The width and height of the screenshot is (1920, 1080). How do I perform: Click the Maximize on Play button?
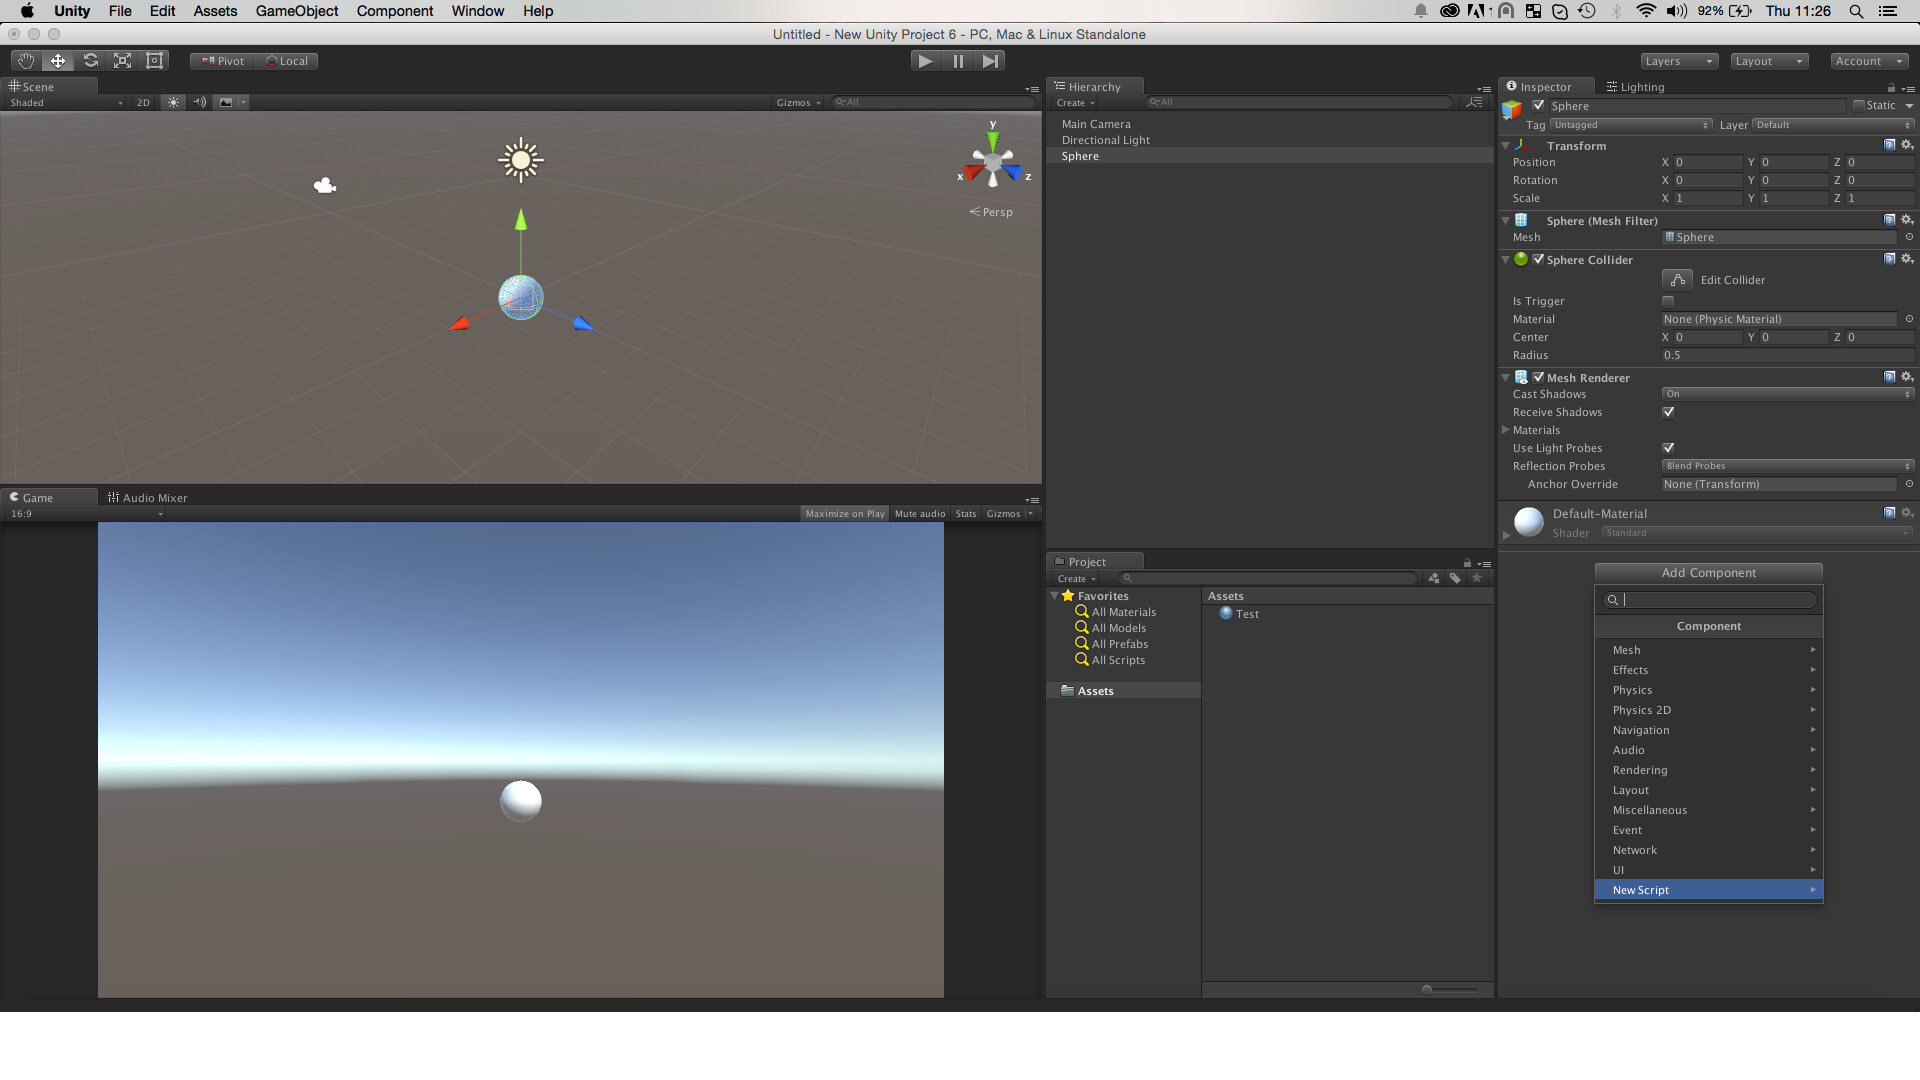pyautogui.click(x=844, y=513)
